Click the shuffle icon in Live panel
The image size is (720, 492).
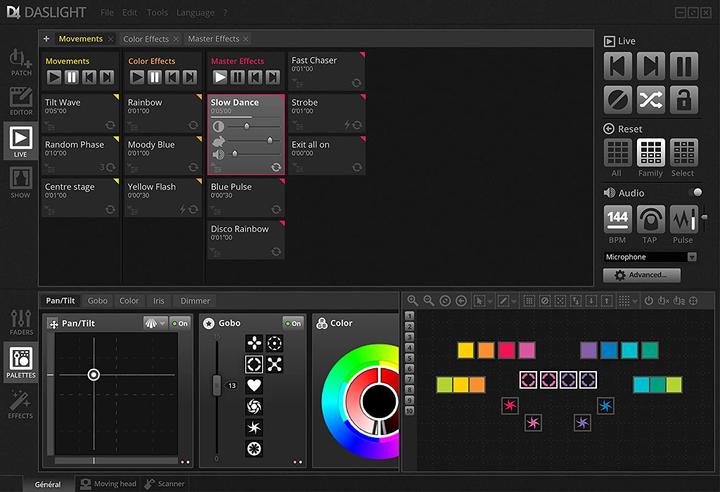click(650, 99)
